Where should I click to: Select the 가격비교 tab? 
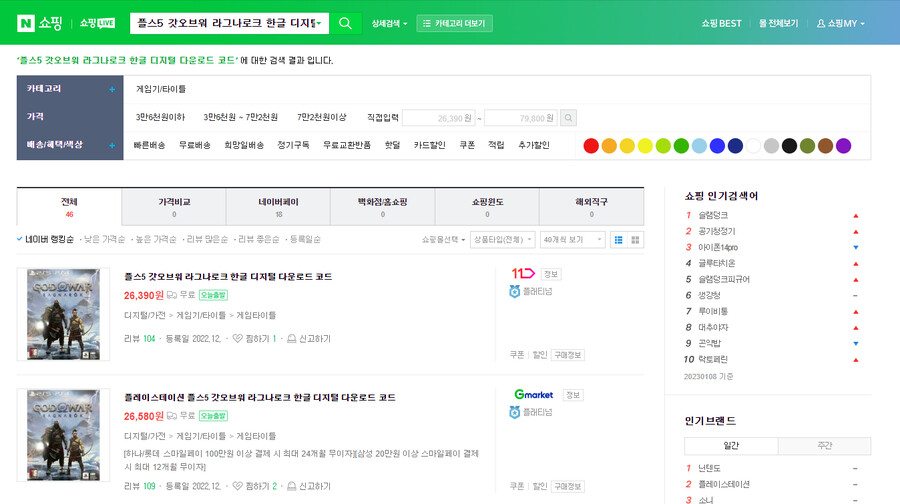pos(174,207)
